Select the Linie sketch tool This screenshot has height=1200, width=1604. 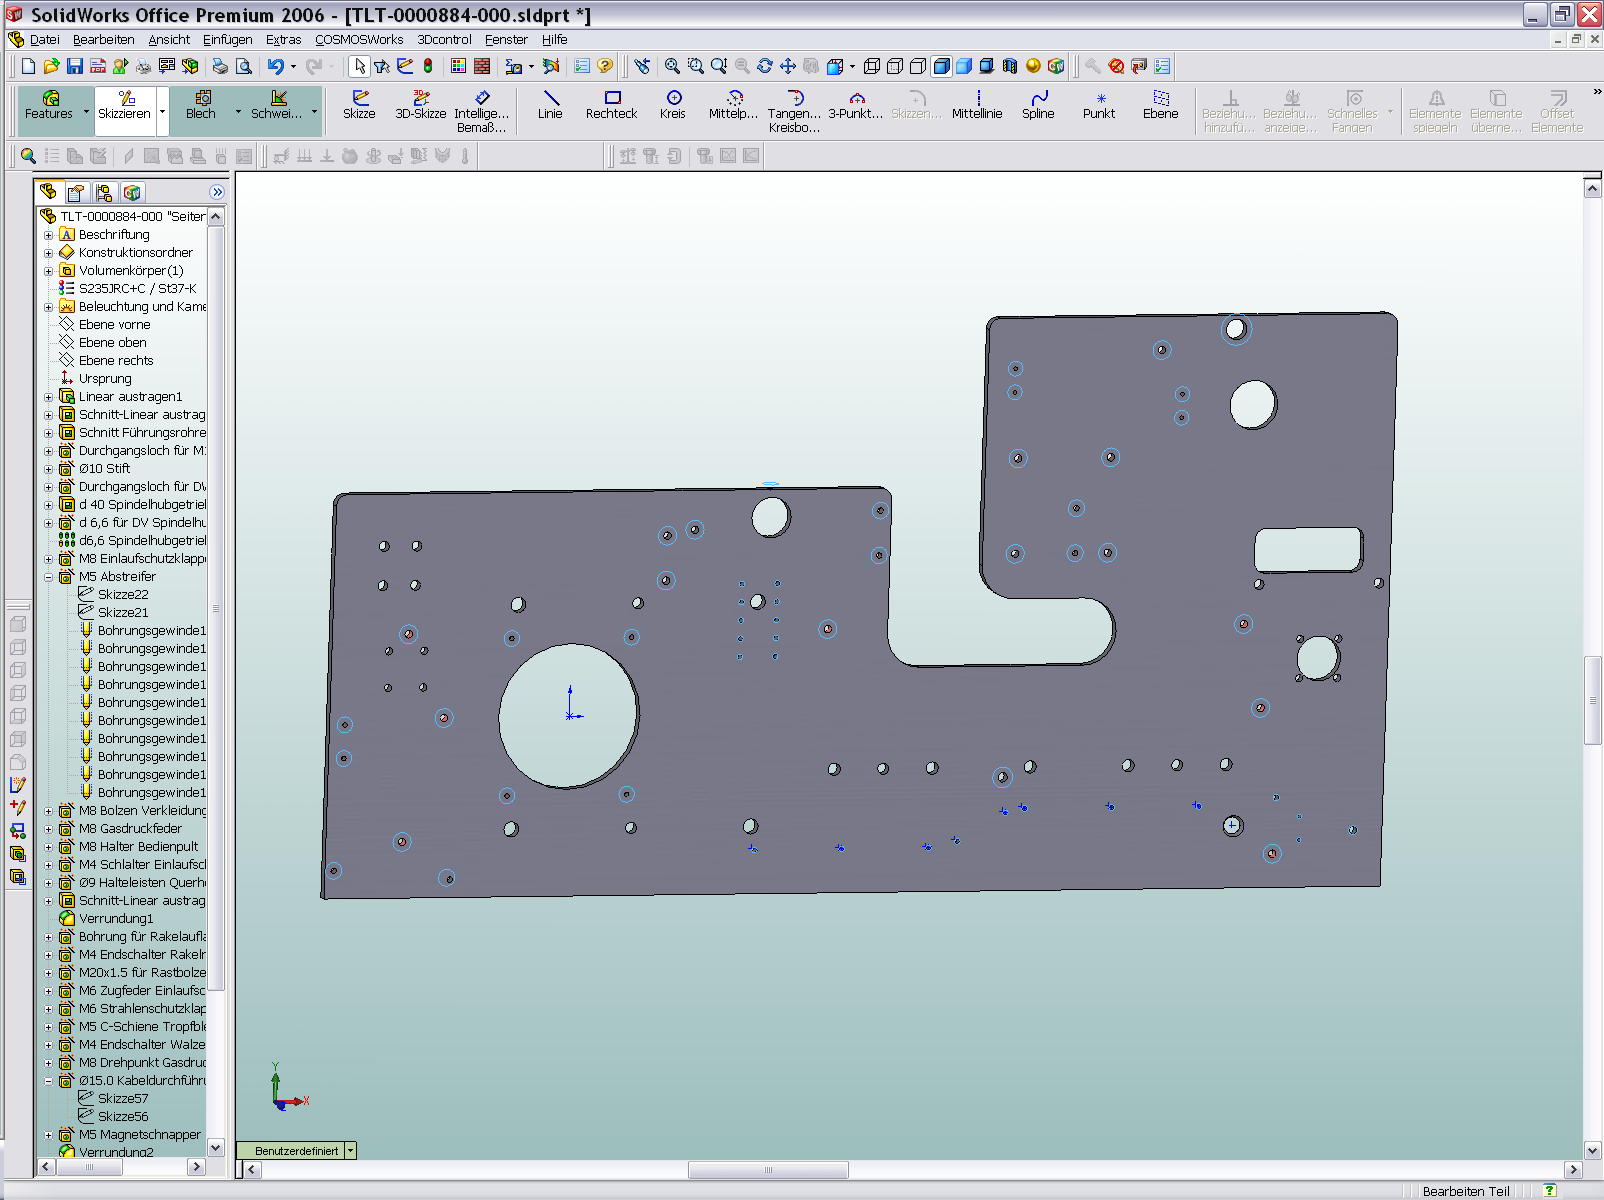click(550, 104)
